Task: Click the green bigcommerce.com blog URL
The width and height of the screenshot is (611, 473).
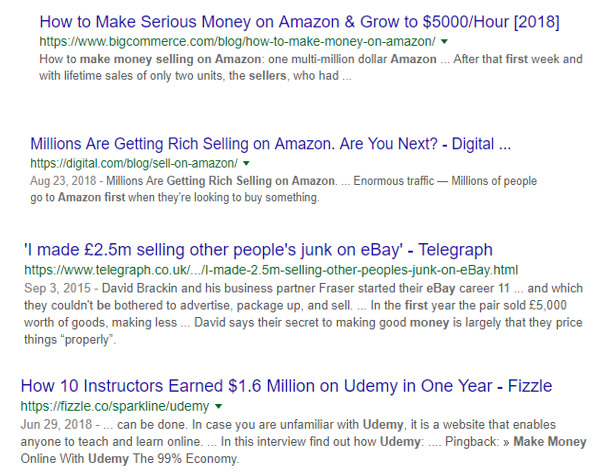Action: pos(237,41)
